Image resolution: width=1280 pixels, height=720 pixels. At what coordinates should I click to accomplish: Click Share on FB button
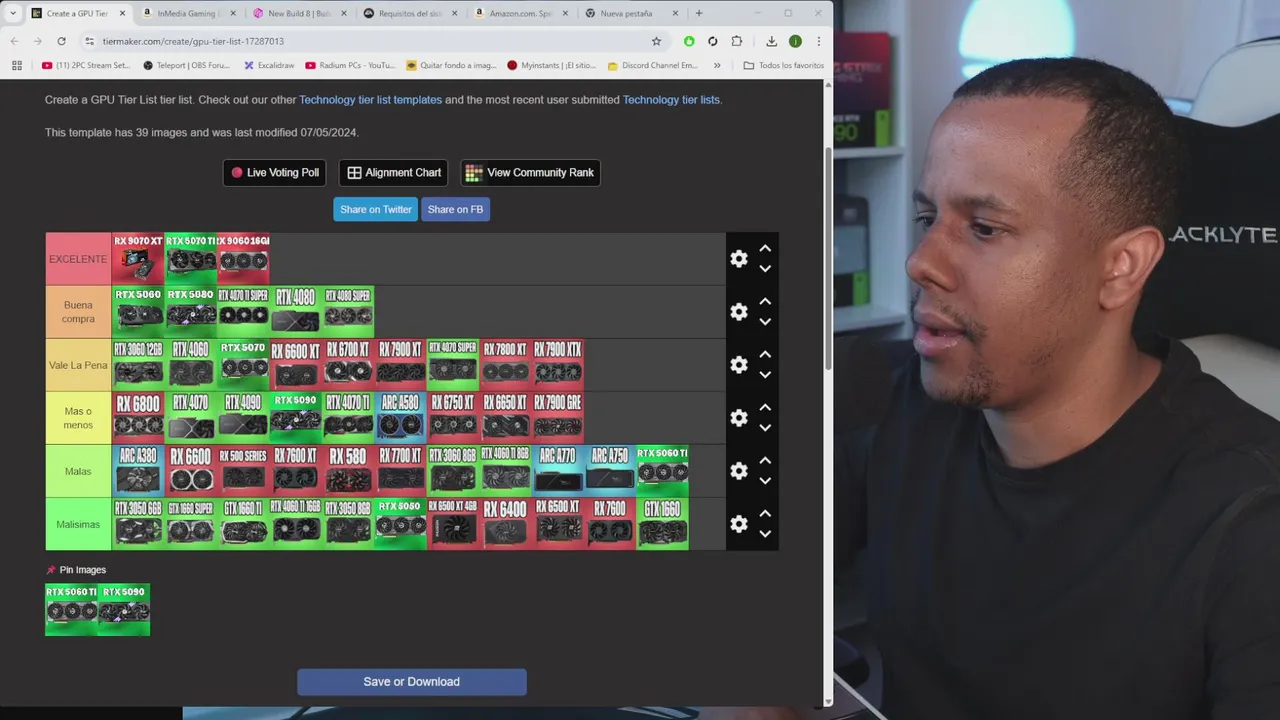tap(455, 209)
